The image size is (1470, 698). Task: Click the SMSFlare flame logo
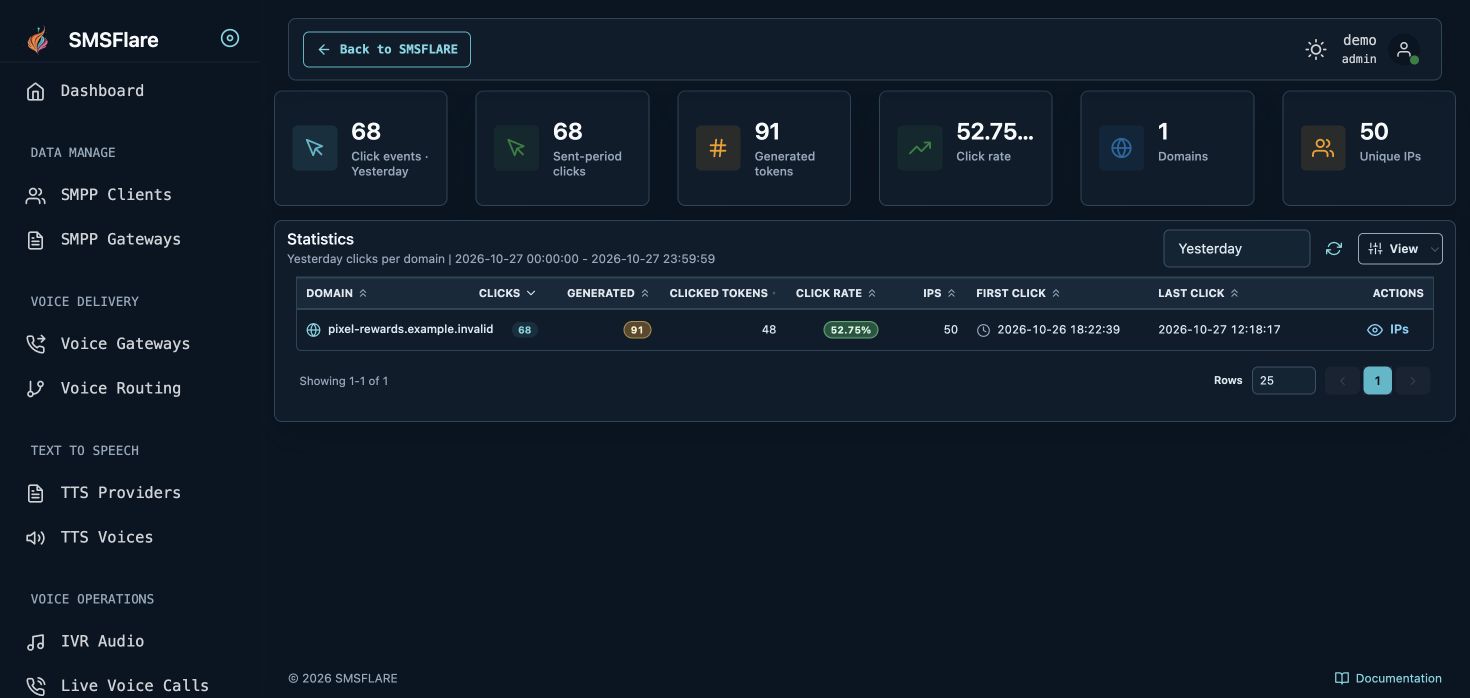pos(37,40)
